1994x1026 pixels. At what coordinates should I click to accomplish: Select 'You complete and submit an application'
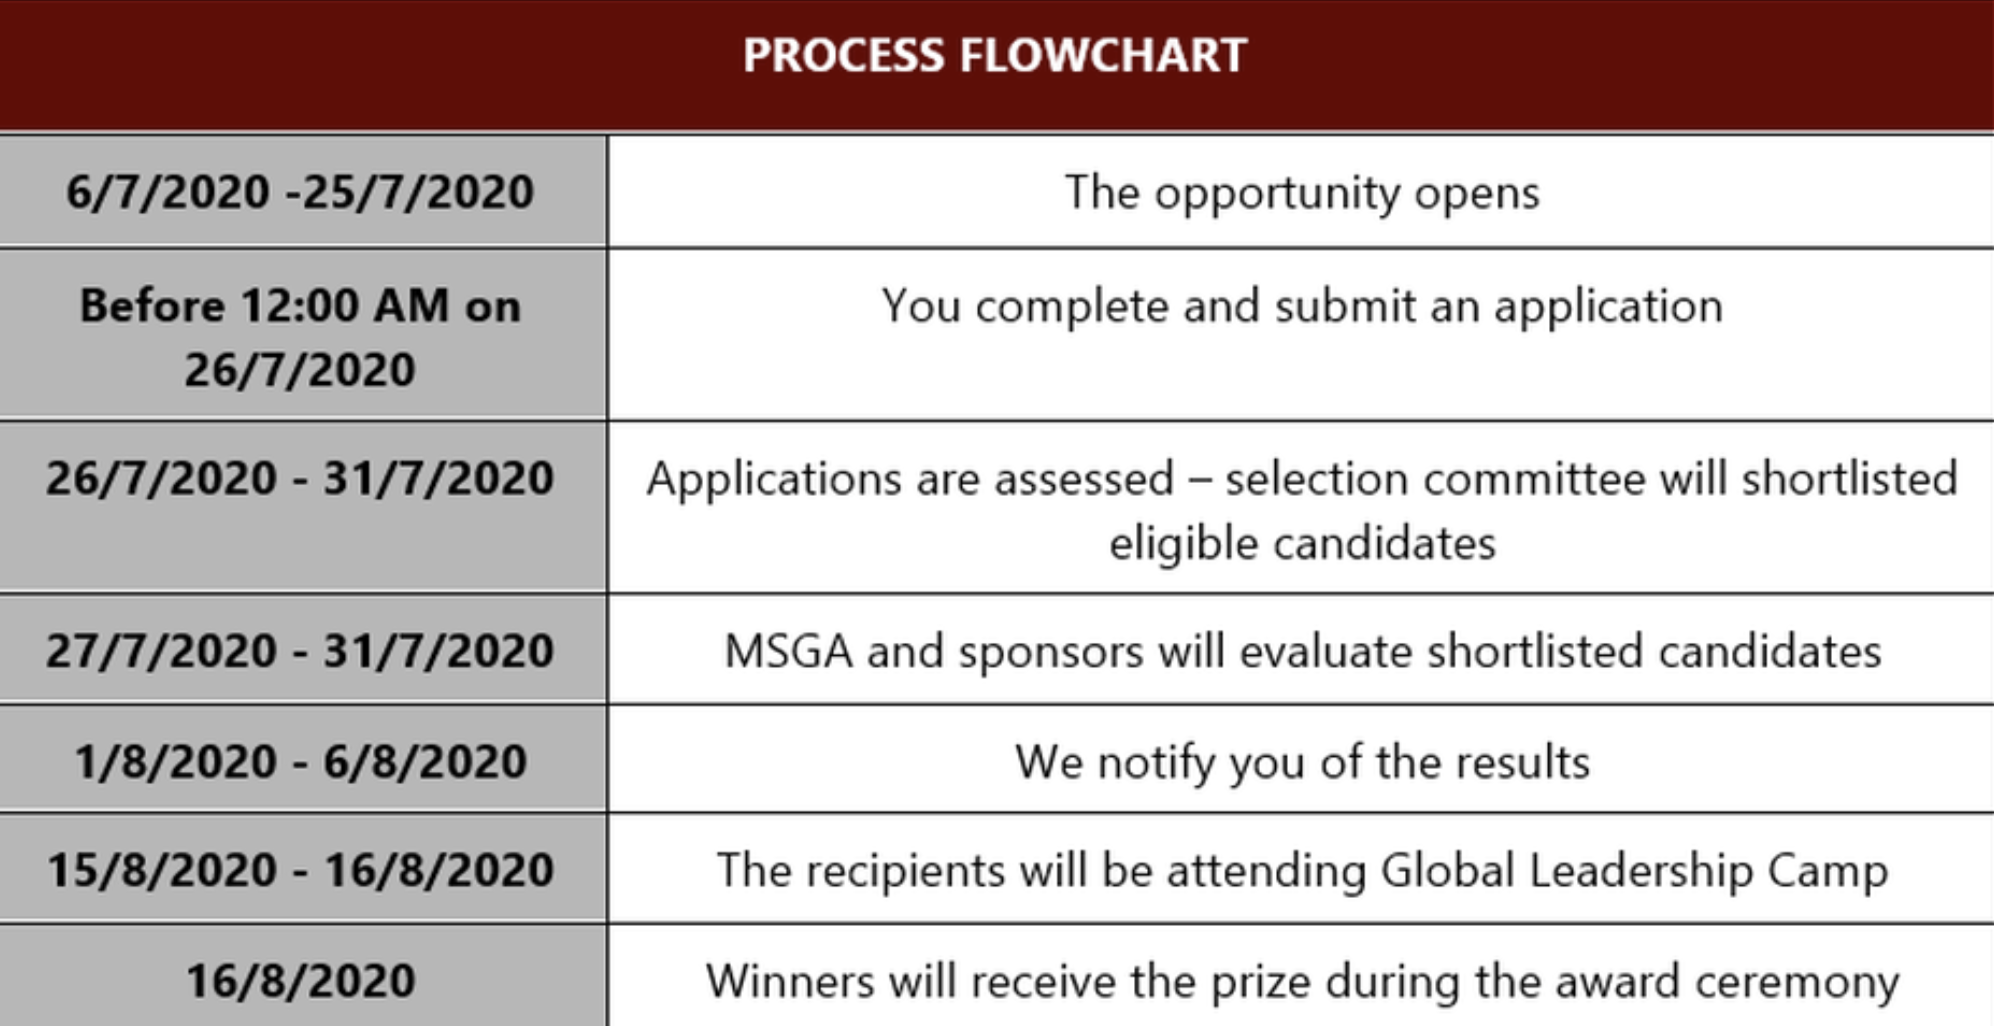pyautogui.click(x=1302, y=306)
